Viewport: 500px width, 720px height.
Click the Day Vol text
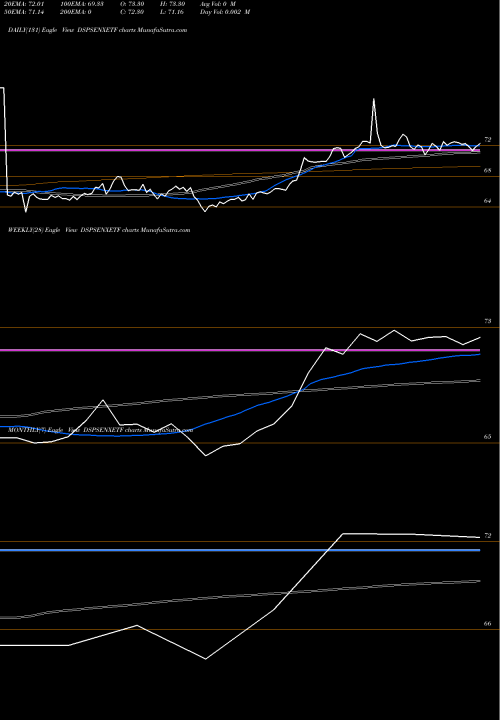click(x=225, y=12)
